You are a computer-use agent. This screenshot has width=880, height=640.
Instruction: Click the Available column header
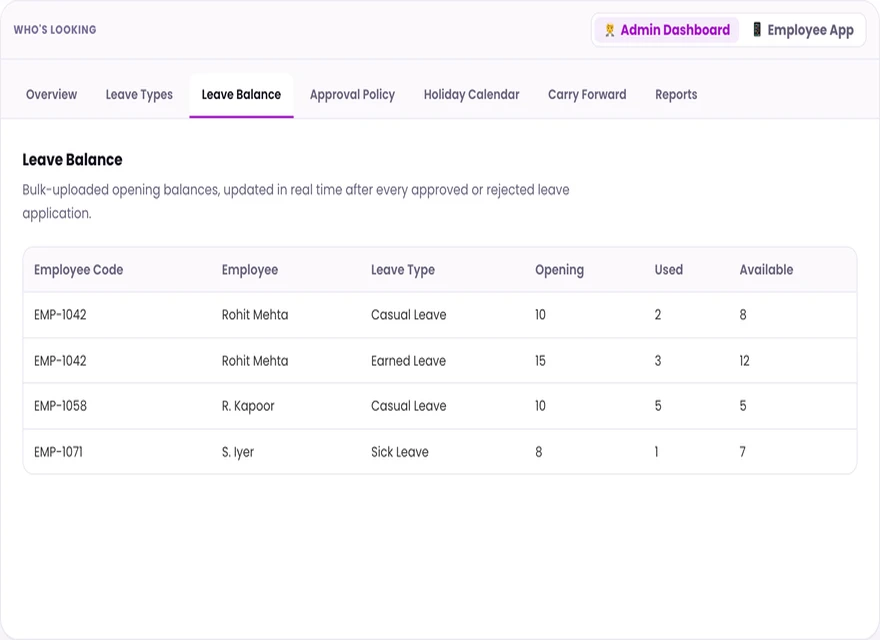point(766,269)
